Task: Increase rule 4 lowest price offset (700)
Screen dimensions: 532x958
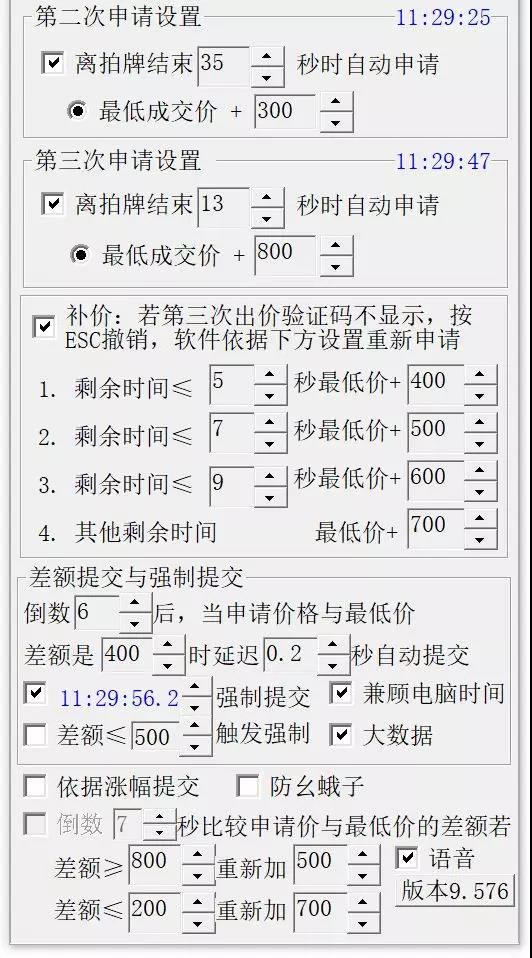Action: click(x=480, y=518)
